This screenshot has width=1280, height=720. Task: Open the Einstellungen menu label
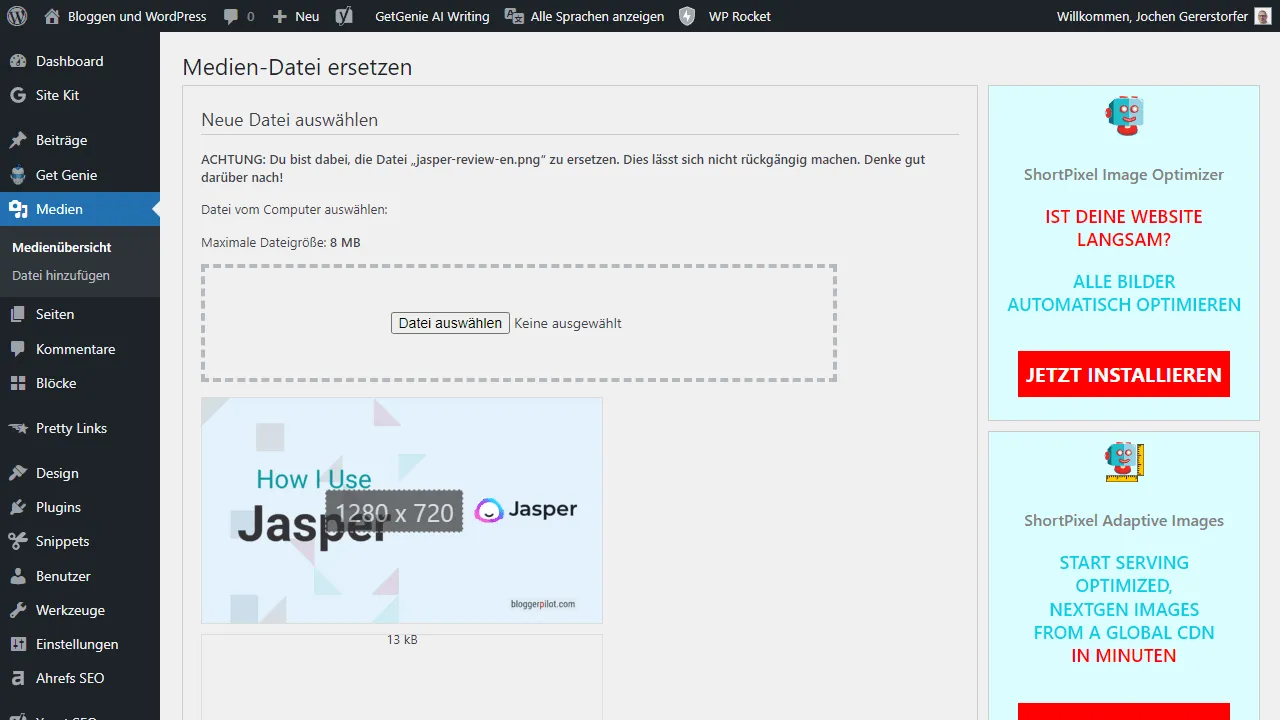tap(77, 644)
